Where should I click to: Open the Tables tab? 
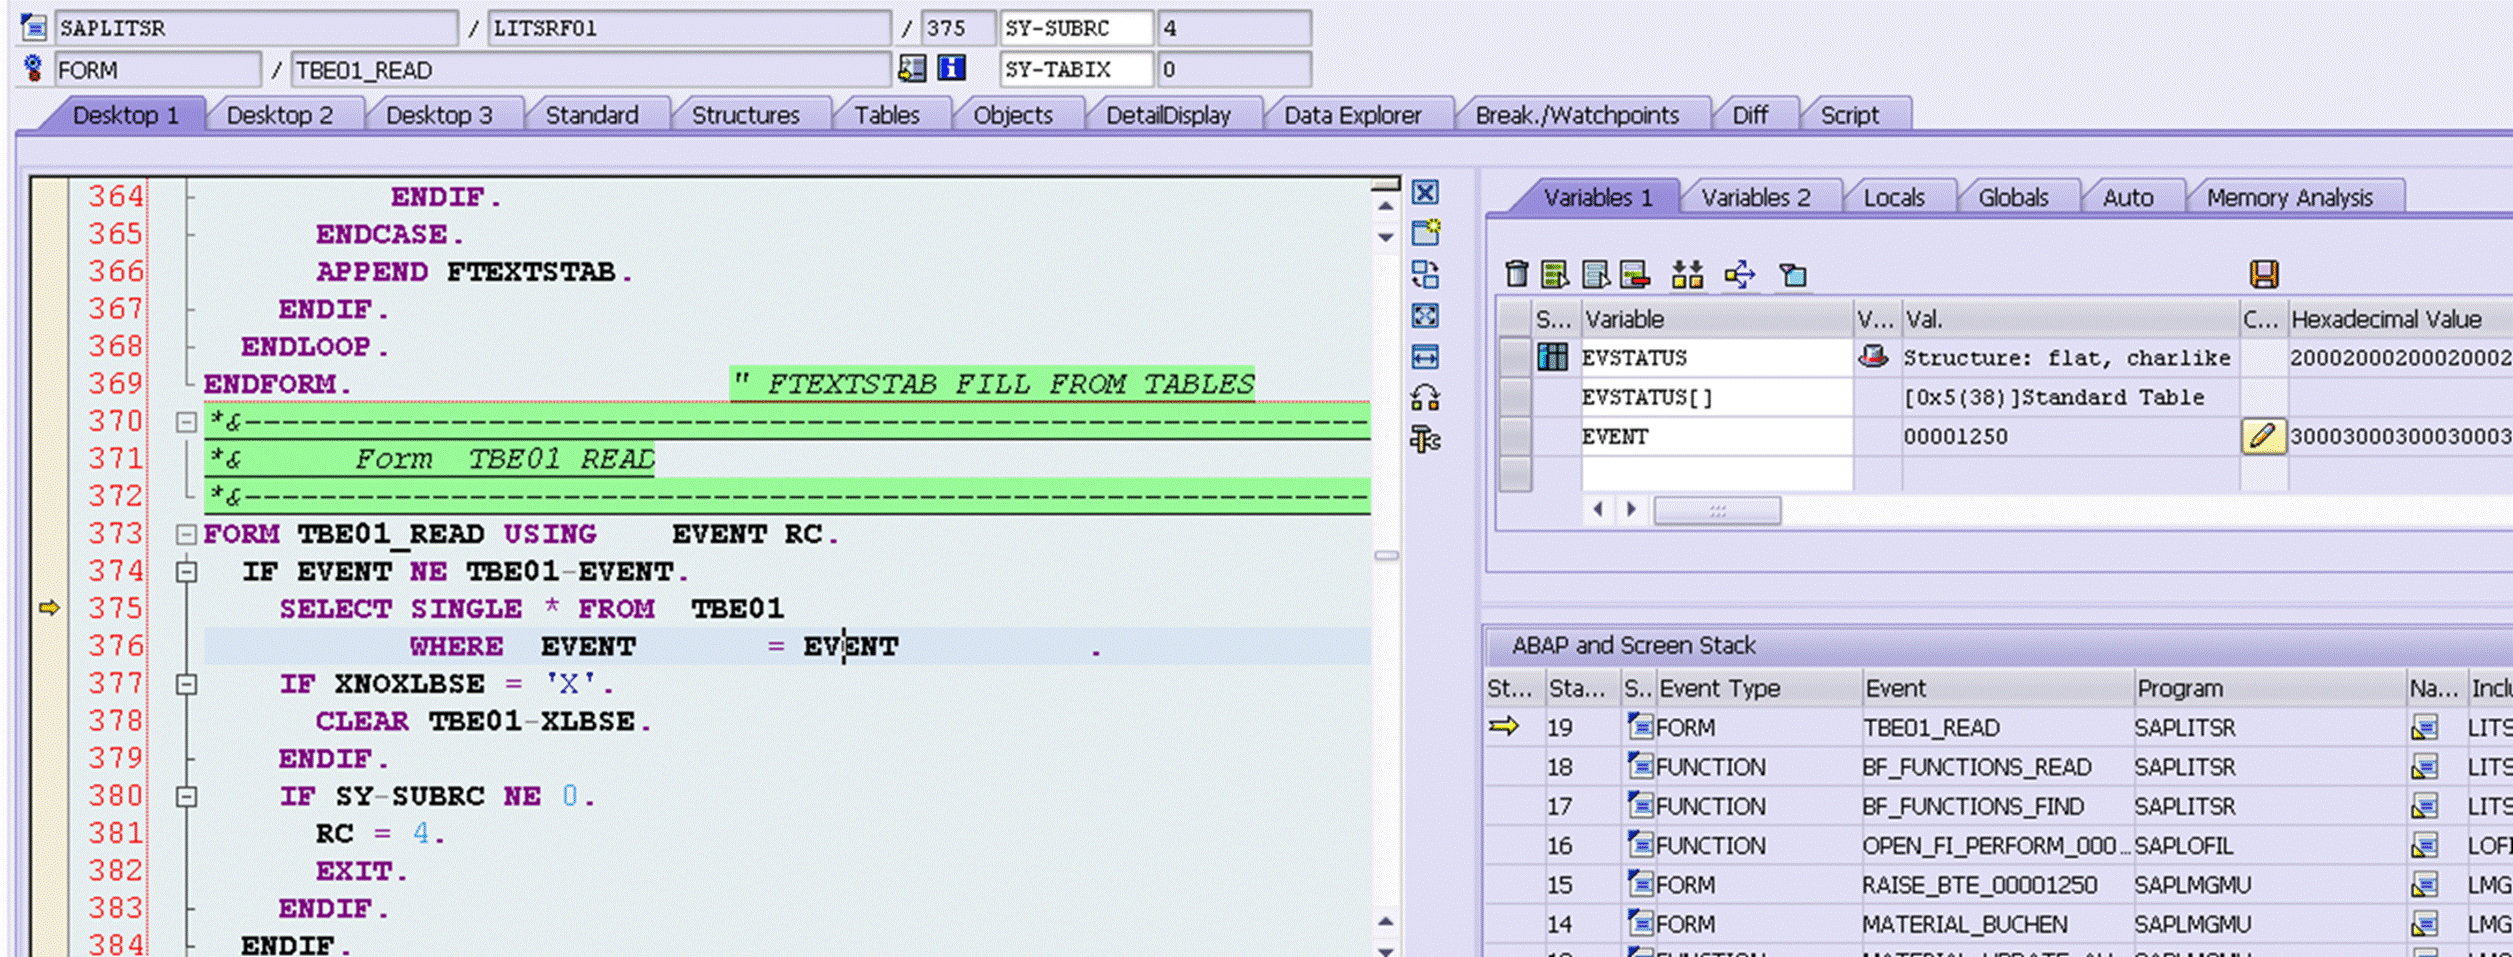887,115
